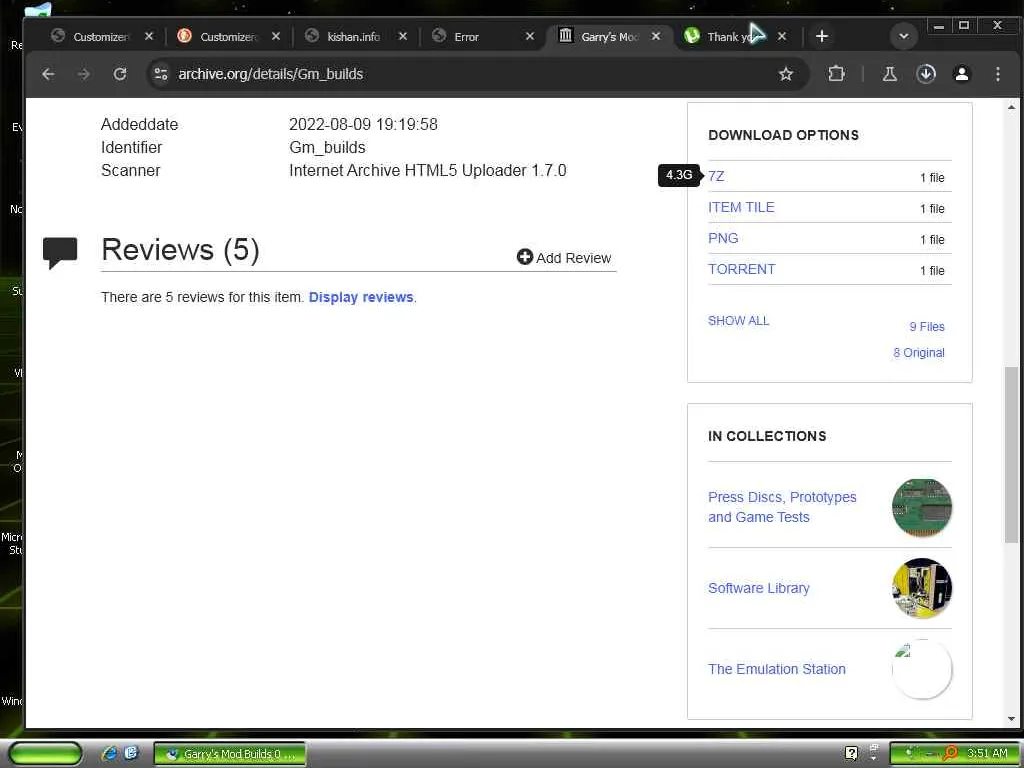Go back with the browser back arrow
Screen dimensions: 1024x768
pyautogui.click(x=48, y=74)
